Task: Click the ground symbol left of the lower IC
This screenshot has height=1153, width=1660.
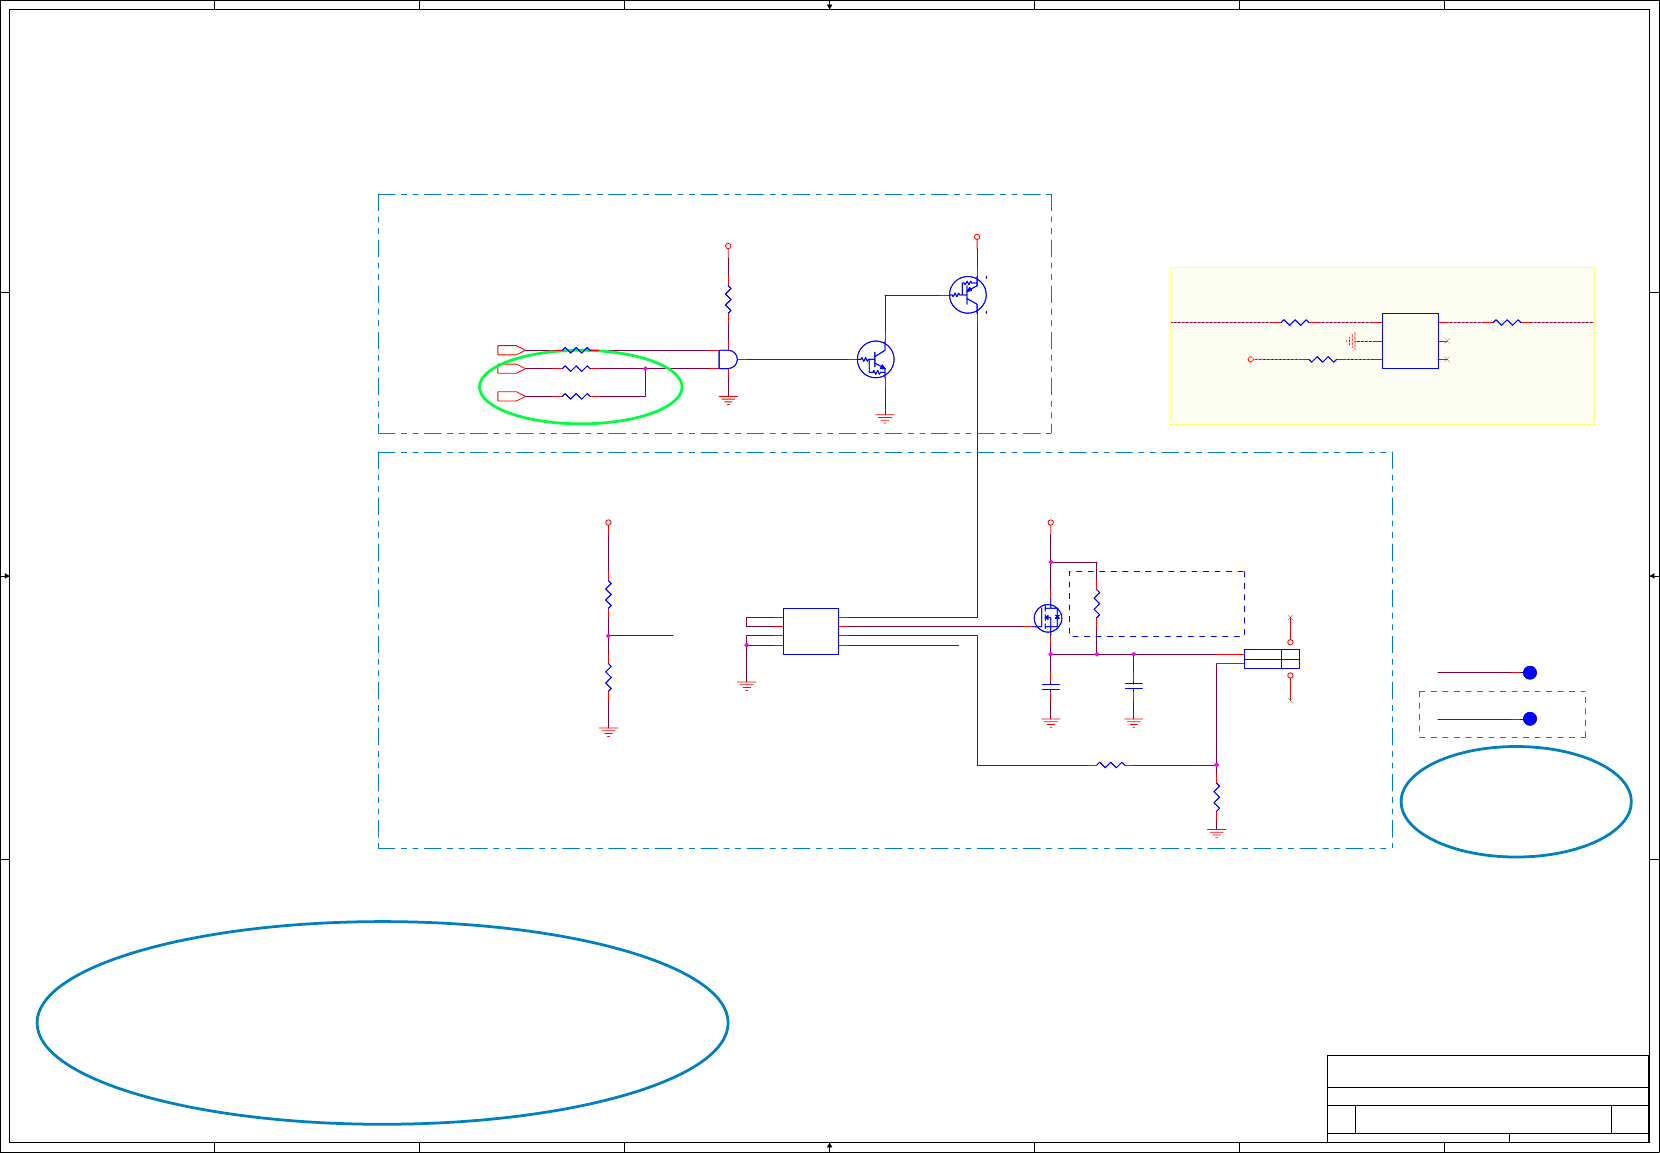Action: pyautogui.click(x=746, y=686)
